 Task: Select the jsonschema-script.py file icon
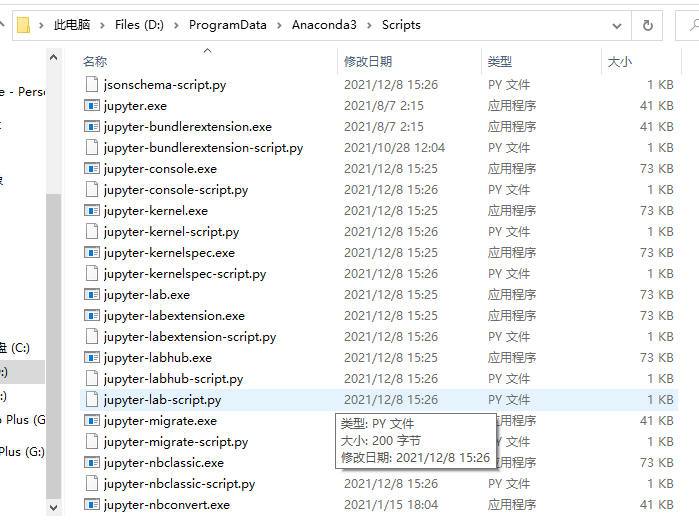(x=92, y=84)
